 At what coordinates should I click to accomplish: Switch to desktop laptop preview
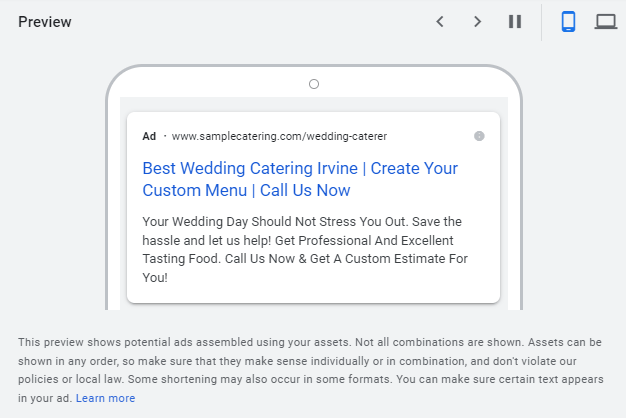coord(606,22)
